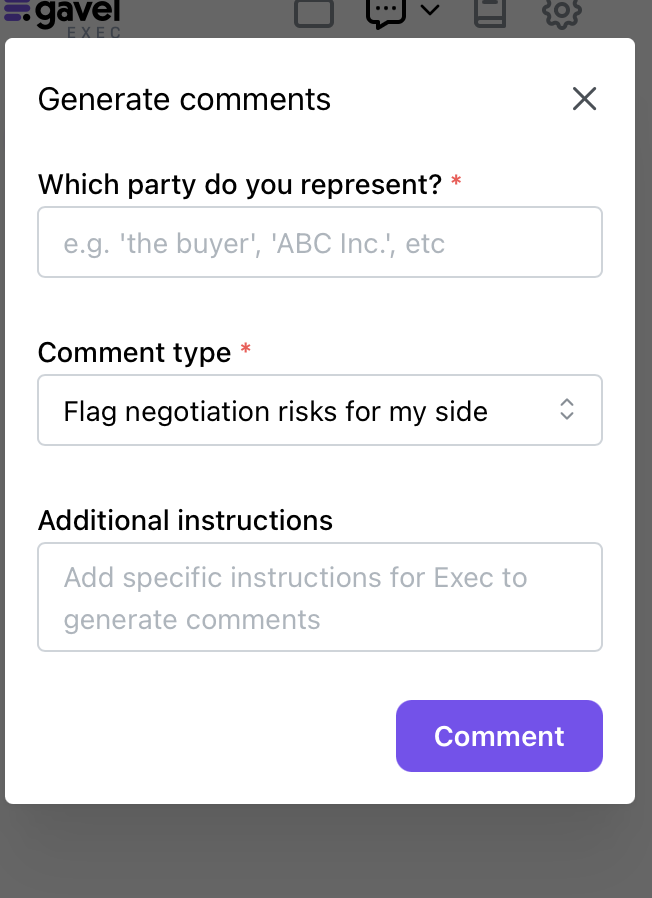Screen dimensions: 652x898
Task: Open the book library icon
Action: [489, 13]
